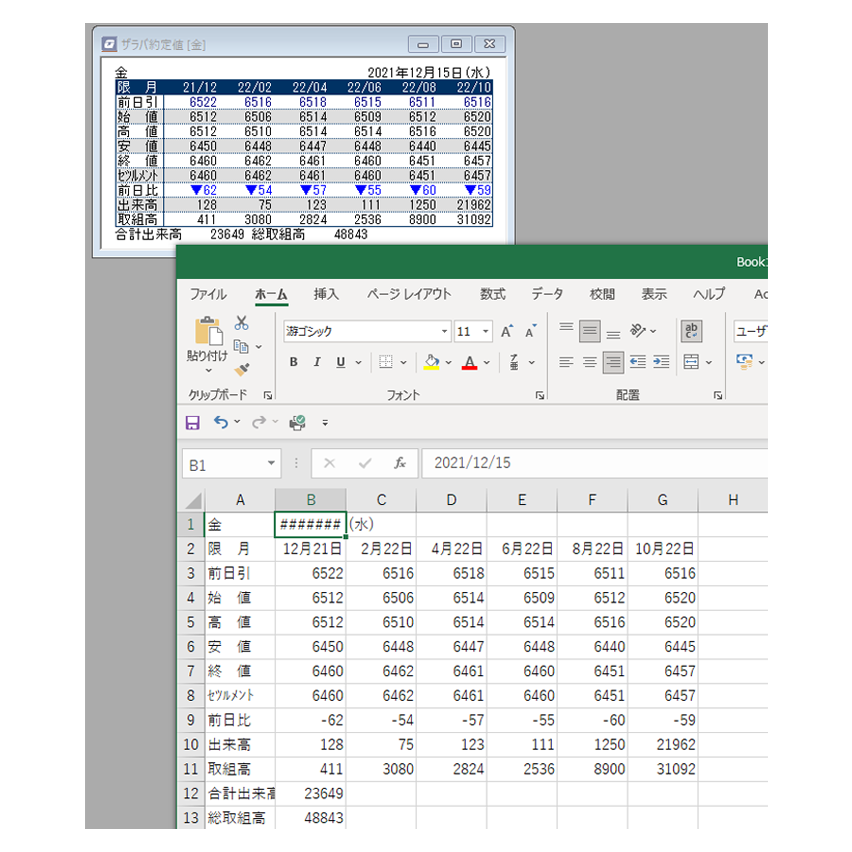Click the Increase Indent icon

point(661,362)
